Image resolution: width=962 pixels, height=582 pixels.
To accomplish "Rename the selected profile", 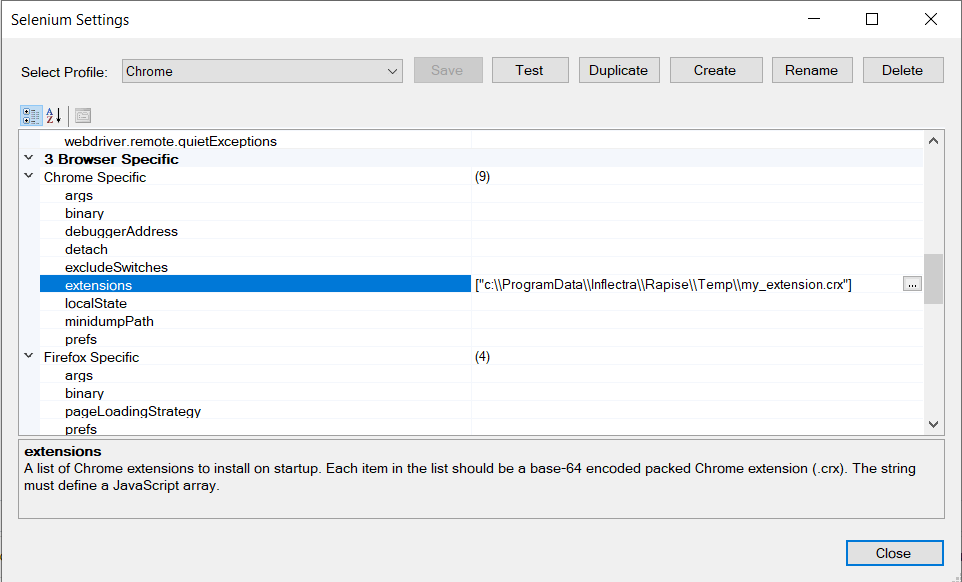I will click(x=811, y=70).
